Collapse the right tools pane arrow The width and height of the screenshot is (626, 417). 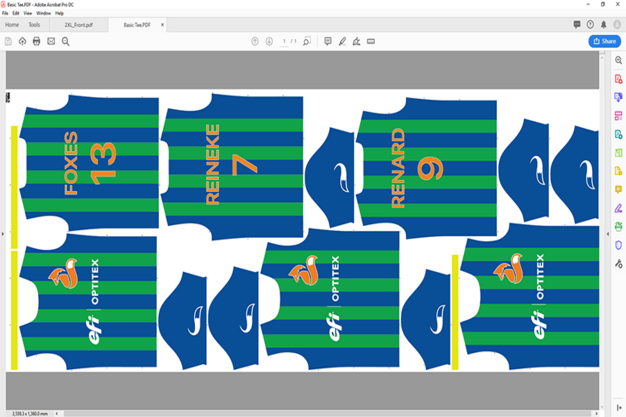point(606,235)
